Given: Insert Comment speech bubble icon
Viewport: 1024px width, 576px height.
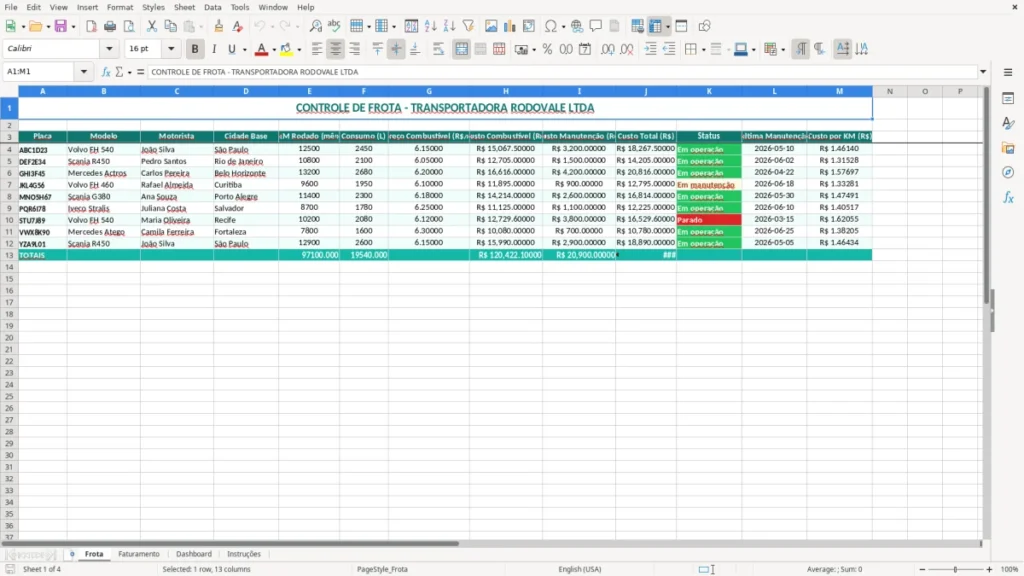Looking at the screenshot, I should coord(596,26).
